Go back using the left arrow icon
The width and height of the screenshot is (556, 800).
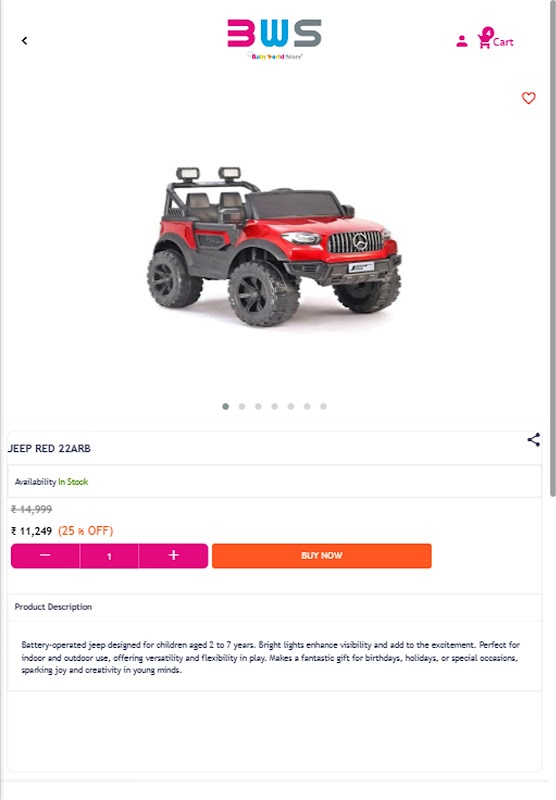[x=24, y=40]
